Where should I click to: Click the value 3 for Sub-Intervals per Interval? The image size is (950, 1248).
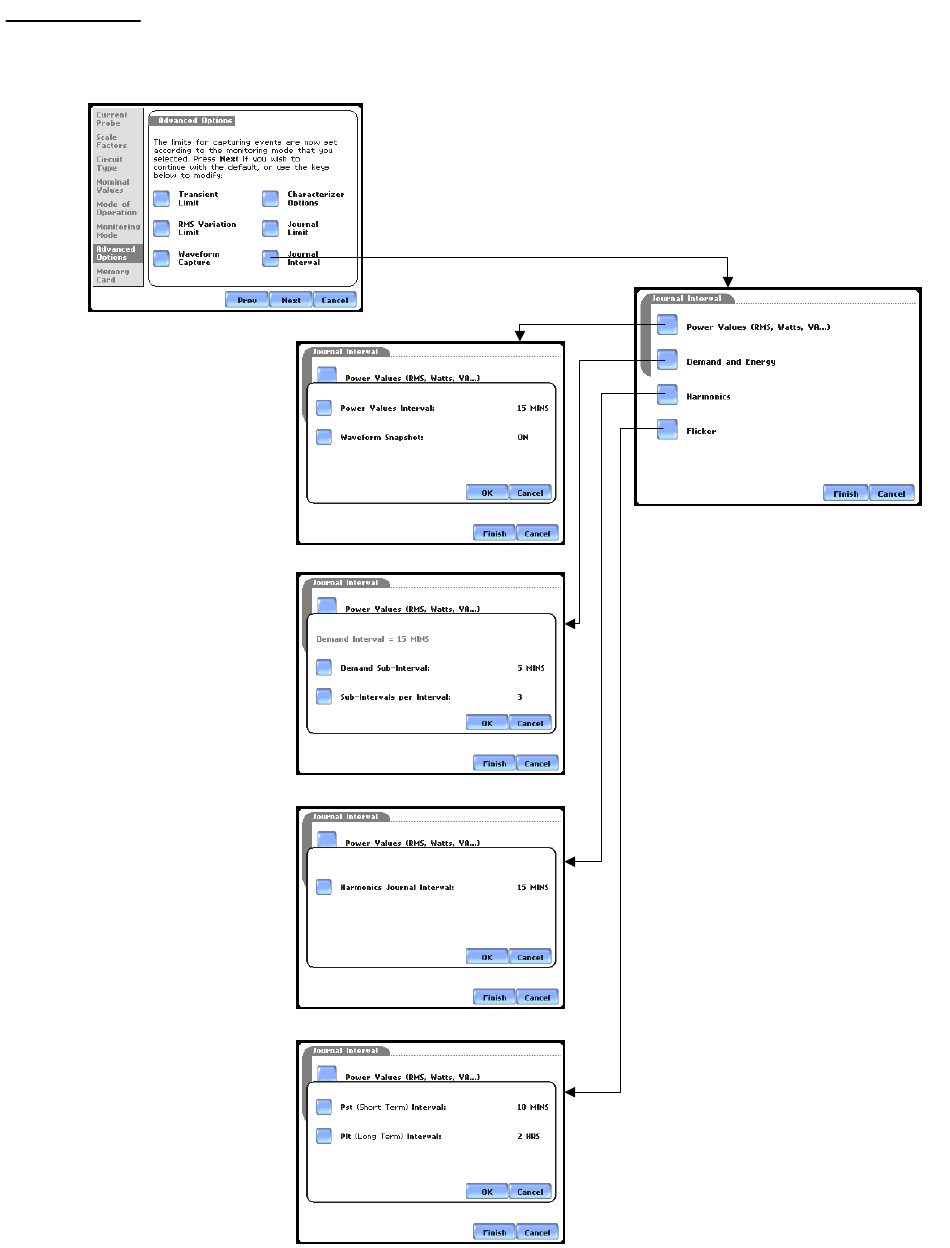coord(519,696)
